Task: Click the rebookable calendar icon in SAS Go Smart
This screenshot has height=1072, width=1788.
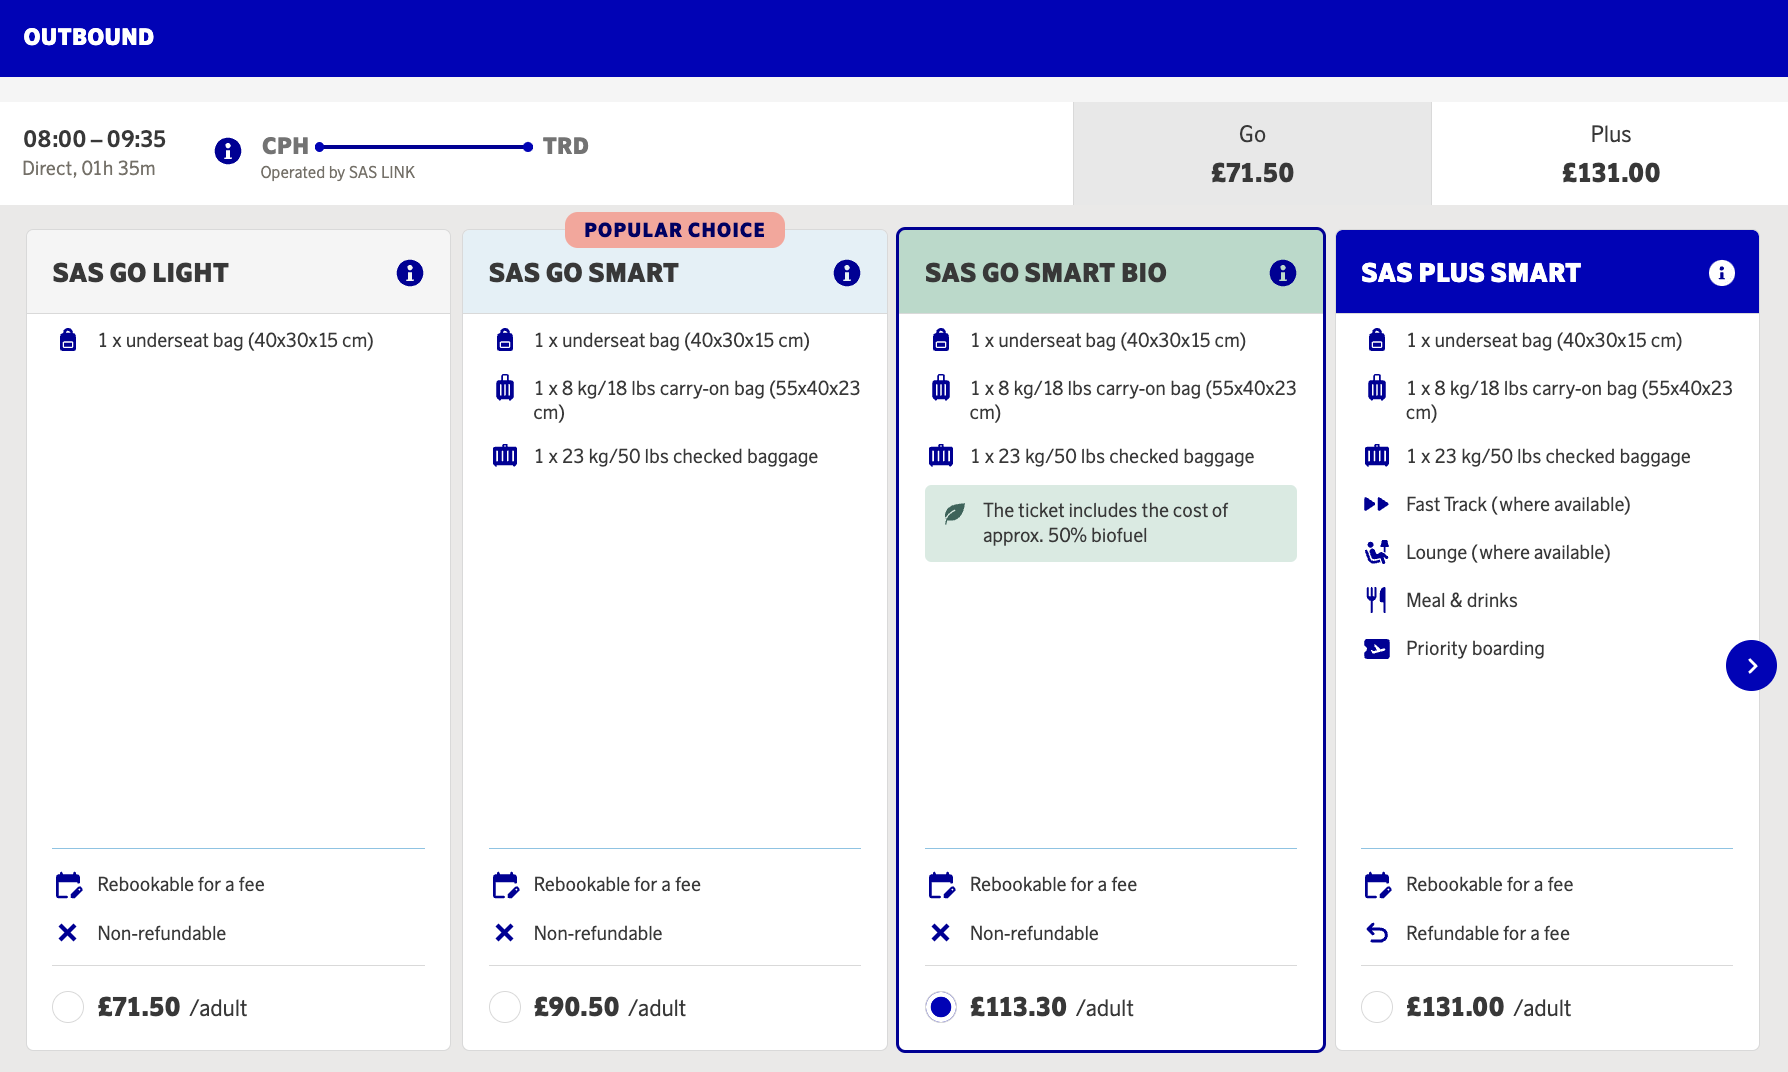Action: click(505, 885)
